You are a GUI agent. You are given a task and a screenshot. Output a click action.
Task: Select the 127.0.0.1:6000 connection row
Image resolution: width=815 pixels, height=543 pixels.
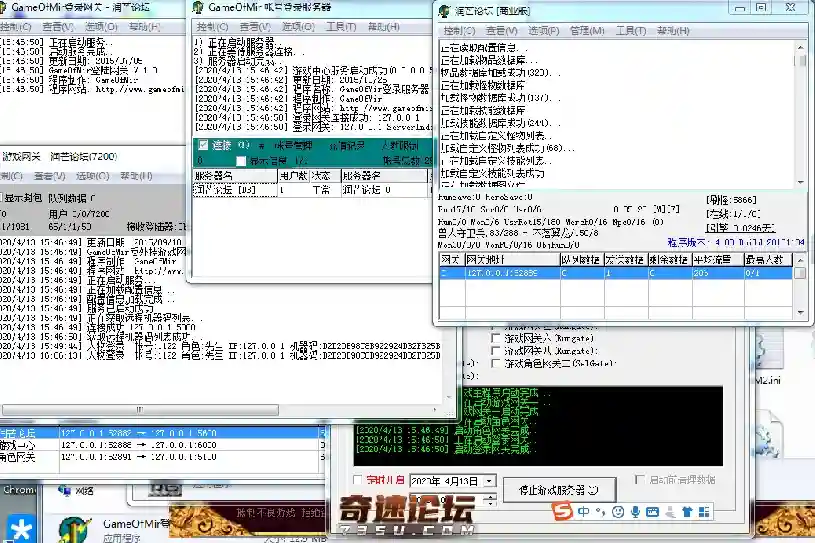(162, 445)
